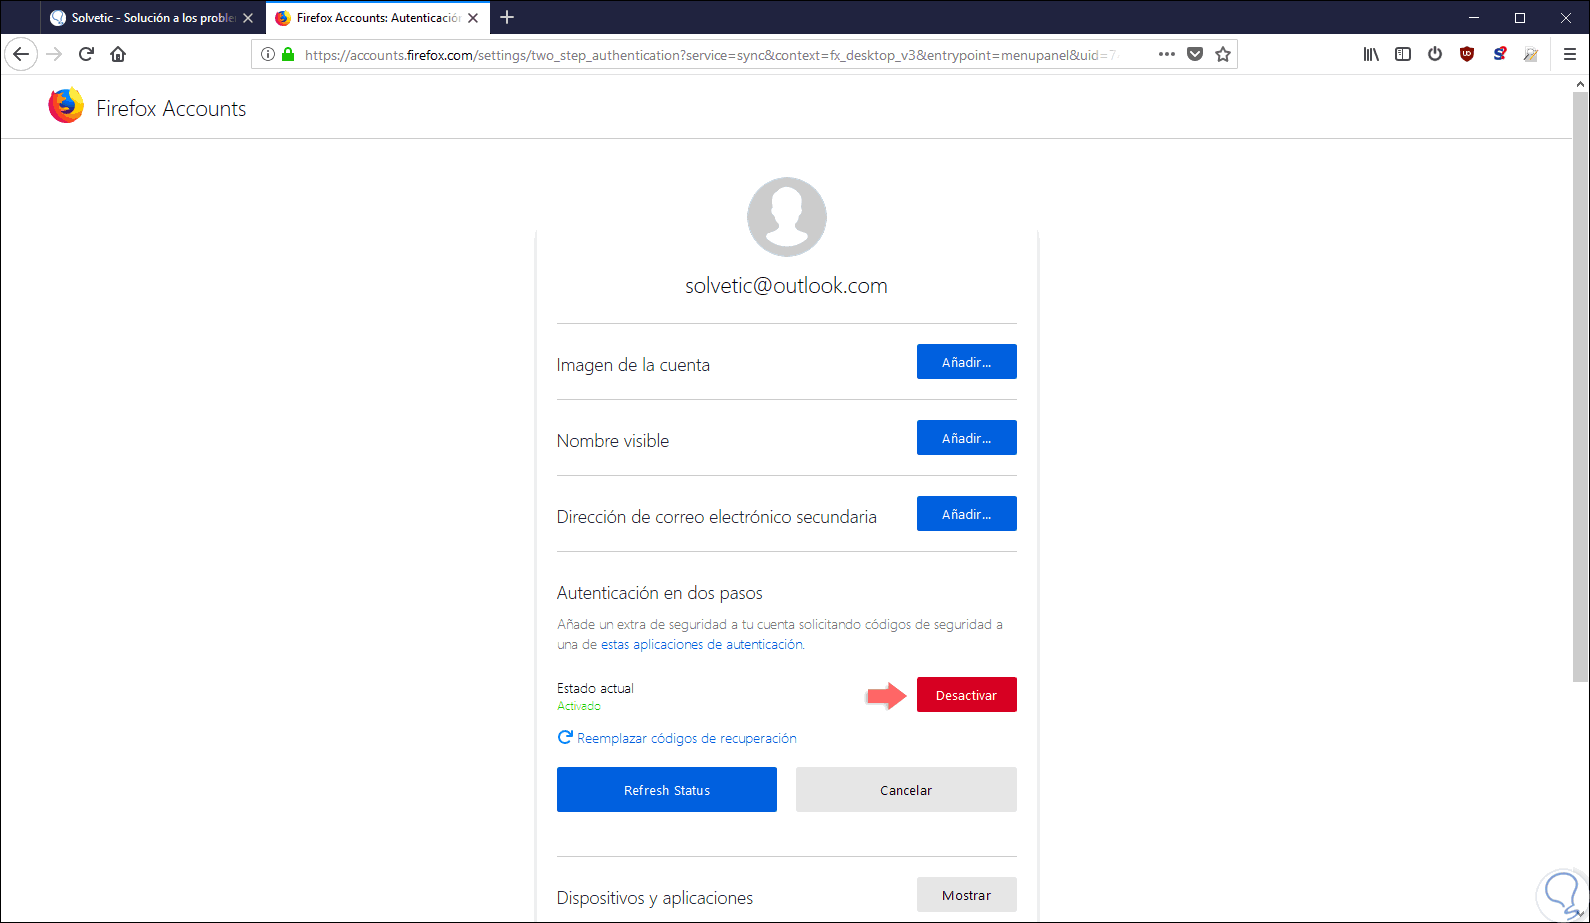Click the vertical page scrollbar
1590x923 pixels.
click(x=1580, y=387)
